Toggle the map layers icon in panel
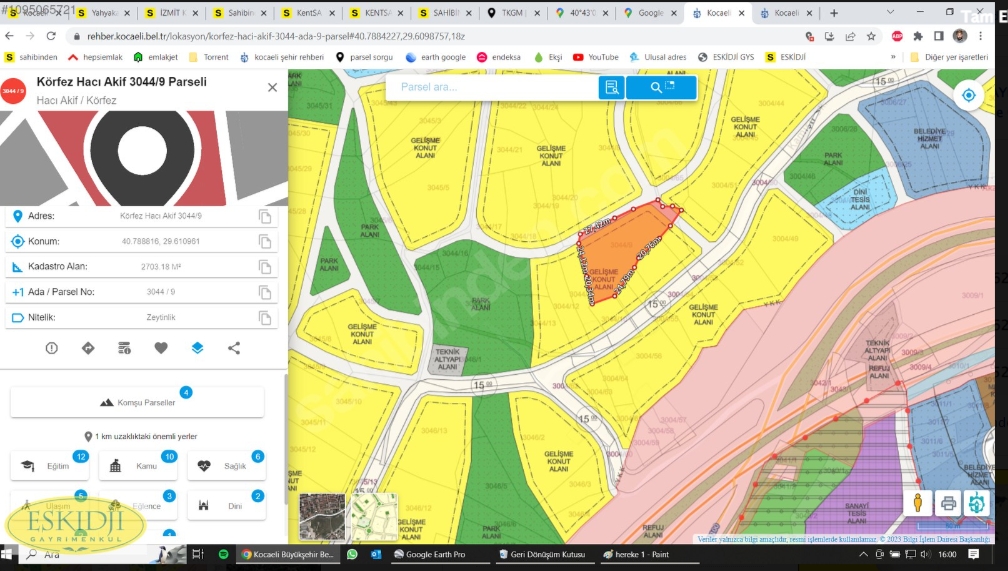Image resolution: width=1008 pixels, height=571 pixels. pos(197,348)
